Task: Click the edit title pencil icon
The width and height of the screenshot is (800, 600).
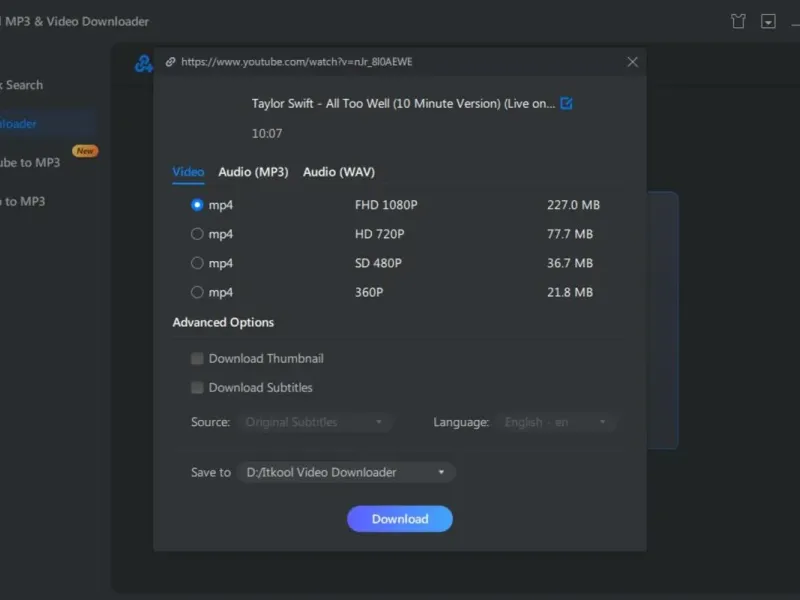Action: click(x=567, y=103)
